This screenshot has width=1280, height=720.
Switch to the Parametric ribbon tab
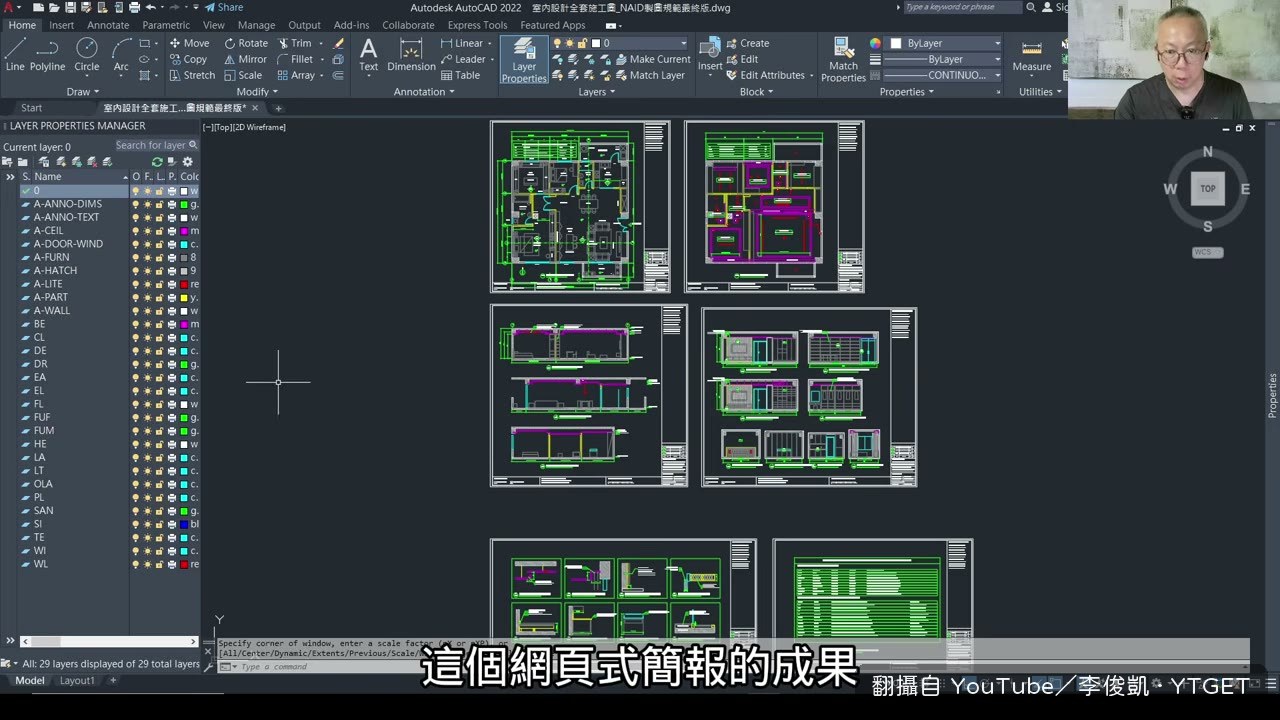click(x=166, y=25)
